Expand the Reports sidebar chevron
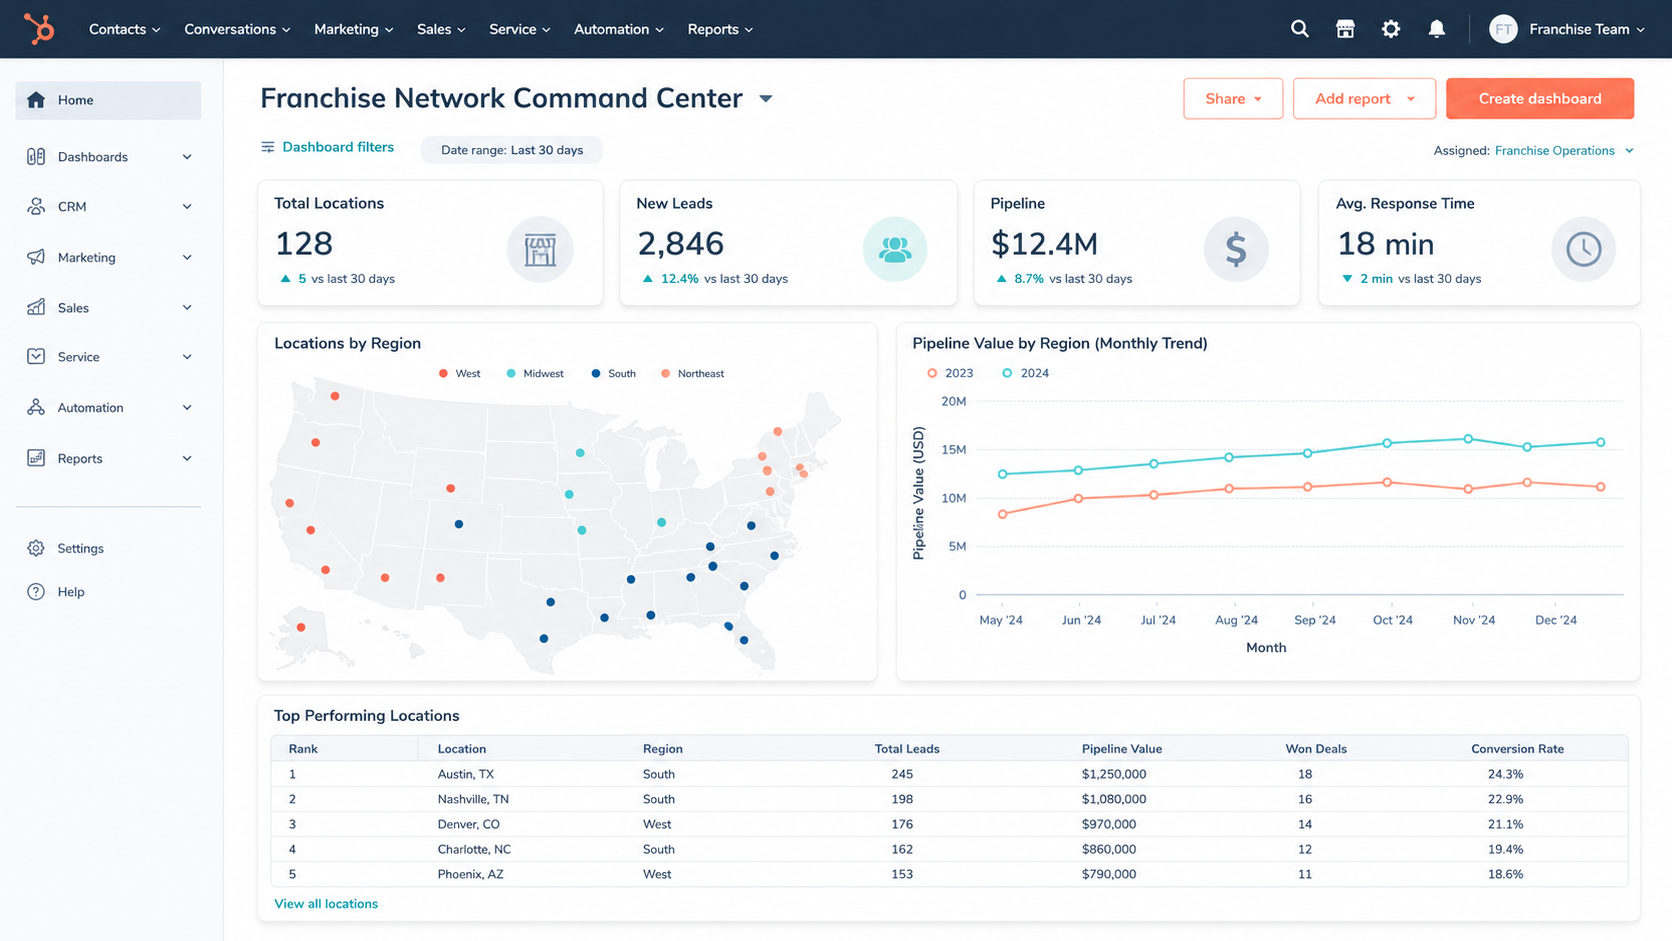Viewport: 1672px width, 941px height. 187,459
